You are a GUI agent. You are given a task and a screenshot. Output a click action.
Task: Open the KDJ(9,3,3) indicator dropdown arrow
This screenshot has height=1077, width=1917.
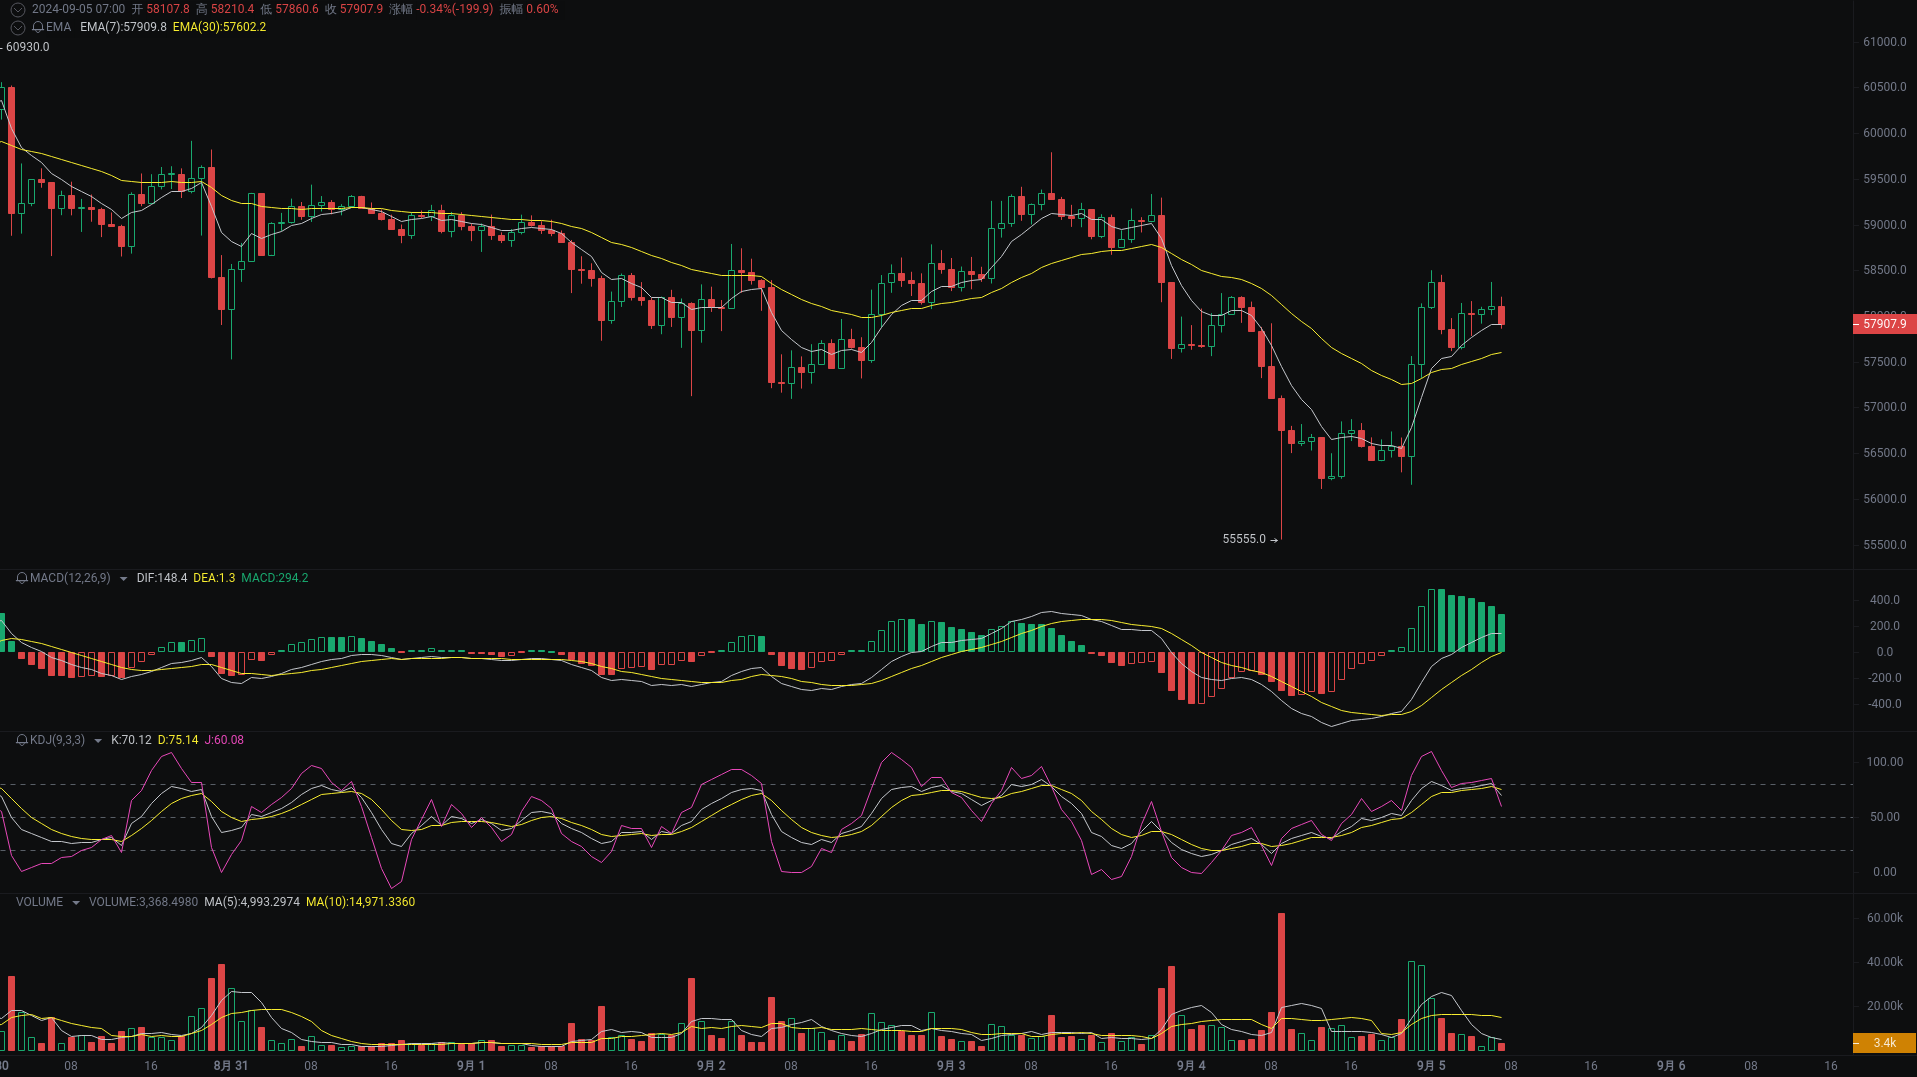(98, 741)
